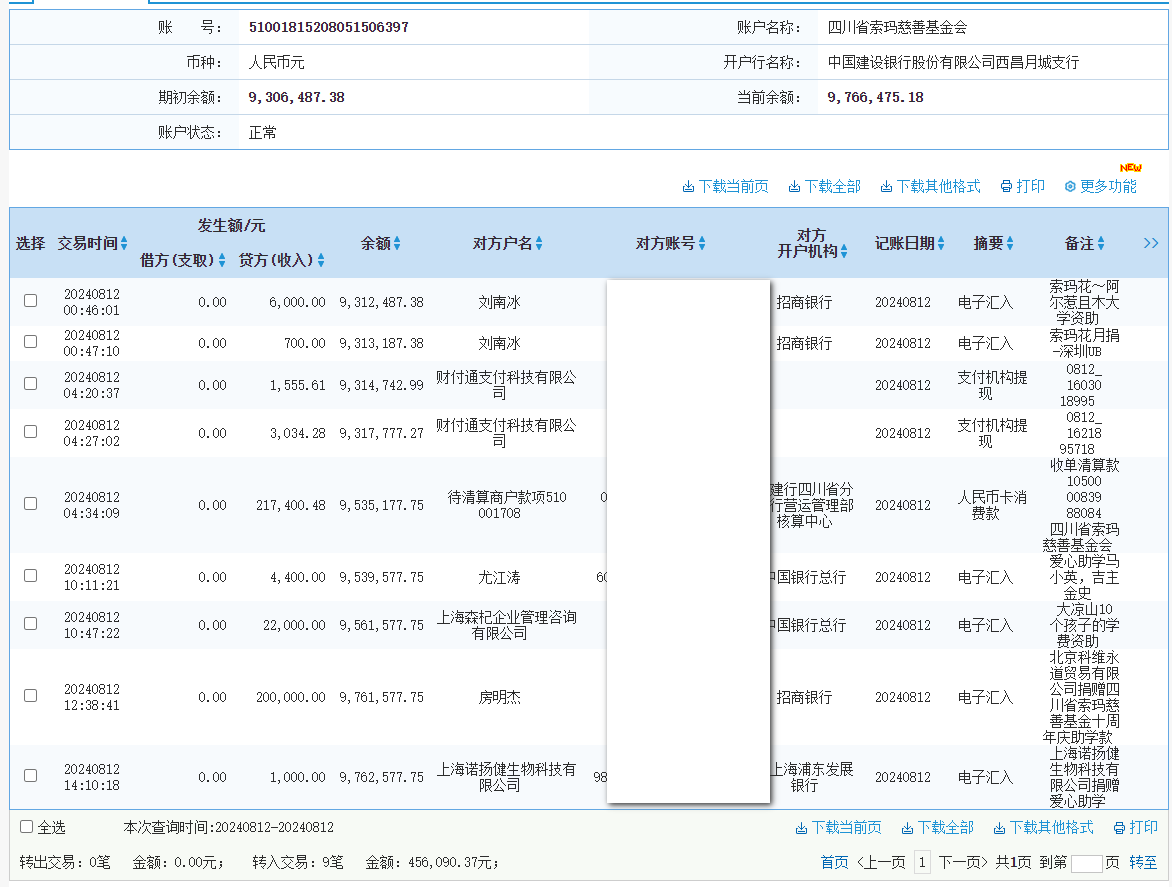Screen dimensions: 1172x887
Task: Check the 14:10:18 transaction row
Action: click(x=31, y=776)
